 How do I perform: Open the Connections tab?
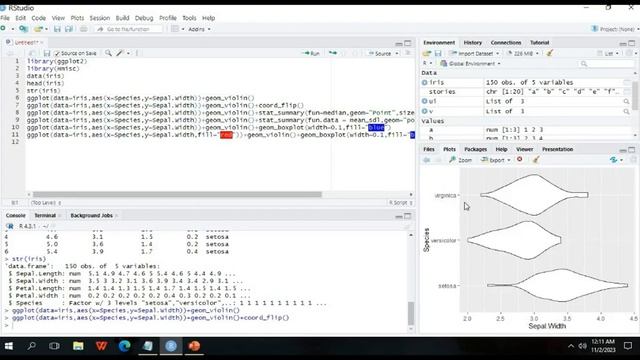506,42
